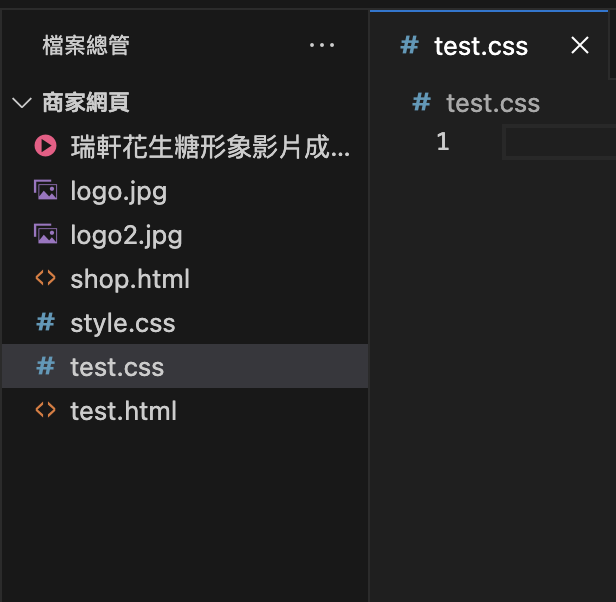Click into the empty first editor line
The width and height of the screenshot is (616, 602).
[x=560, y=143]
